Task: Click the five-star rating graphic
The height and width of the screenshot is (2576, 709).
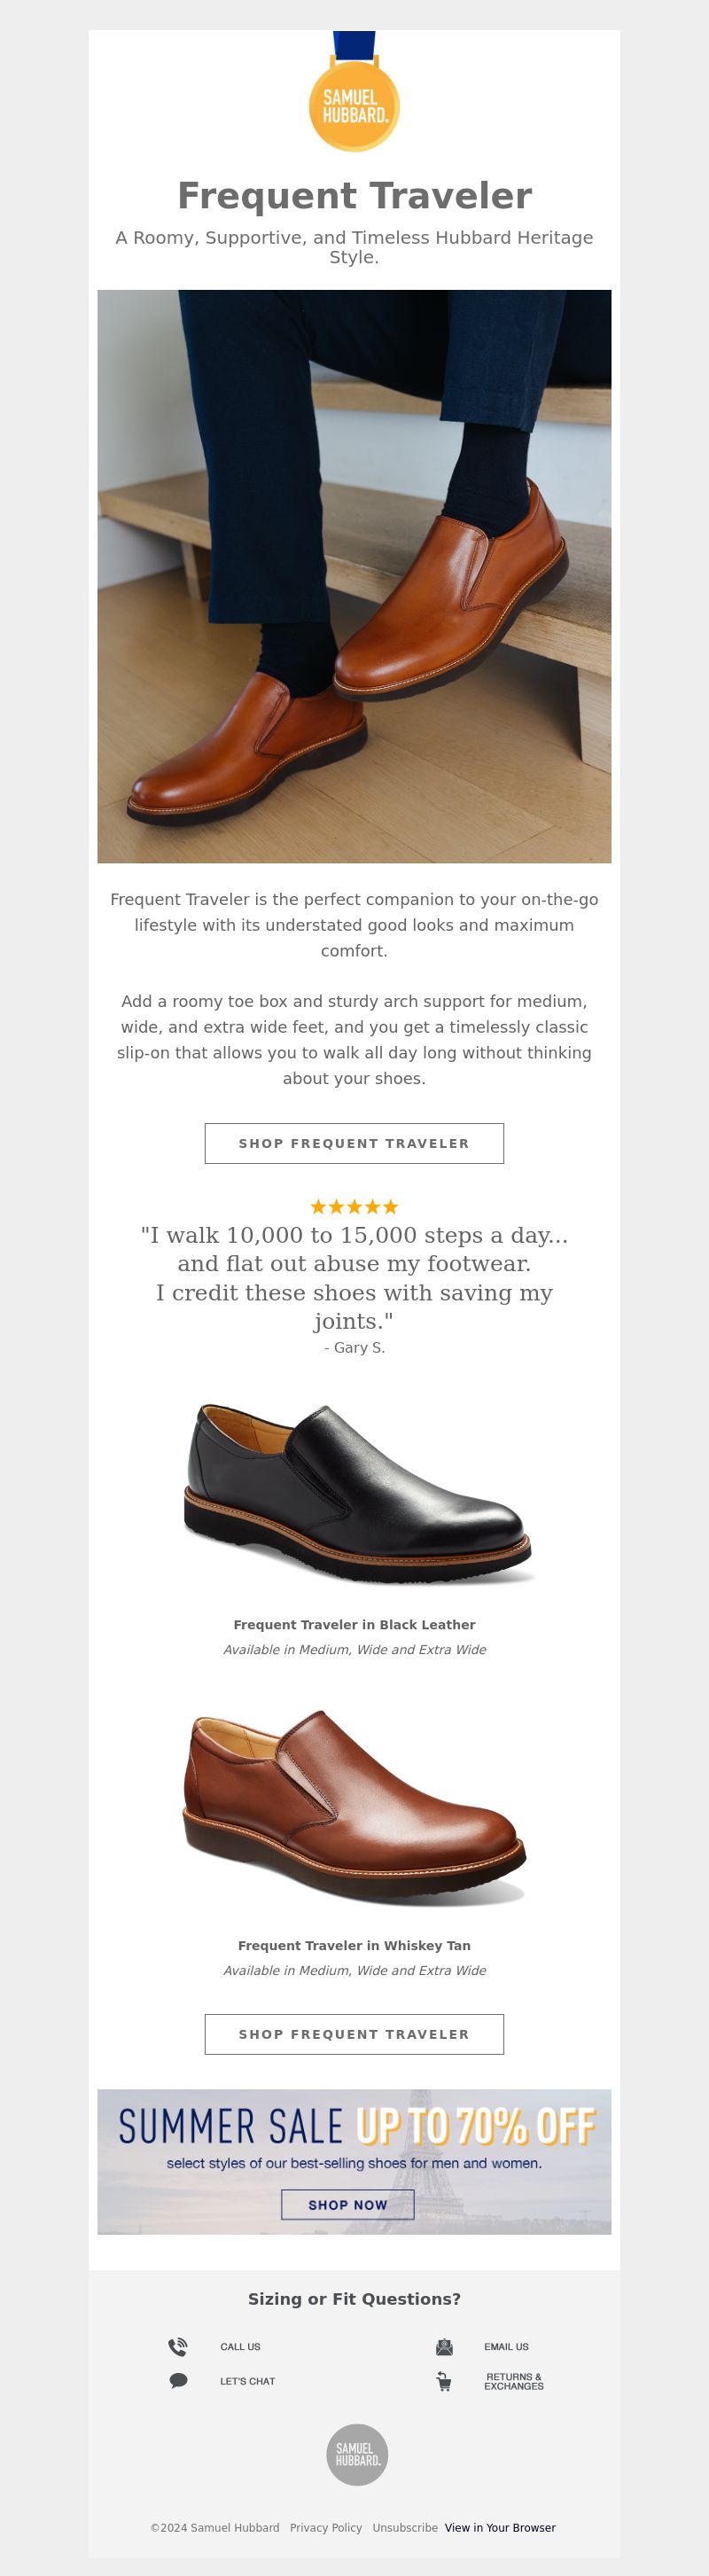Action: 354,1206
